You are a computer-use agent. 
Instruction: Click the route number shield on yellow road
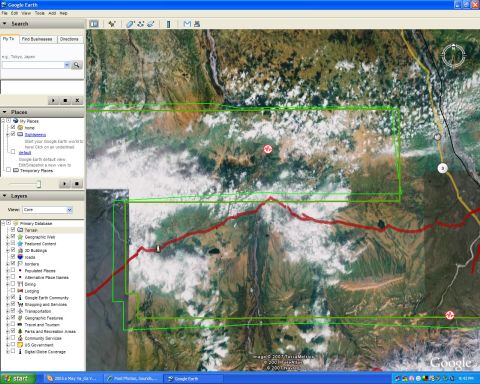point(442,168)
